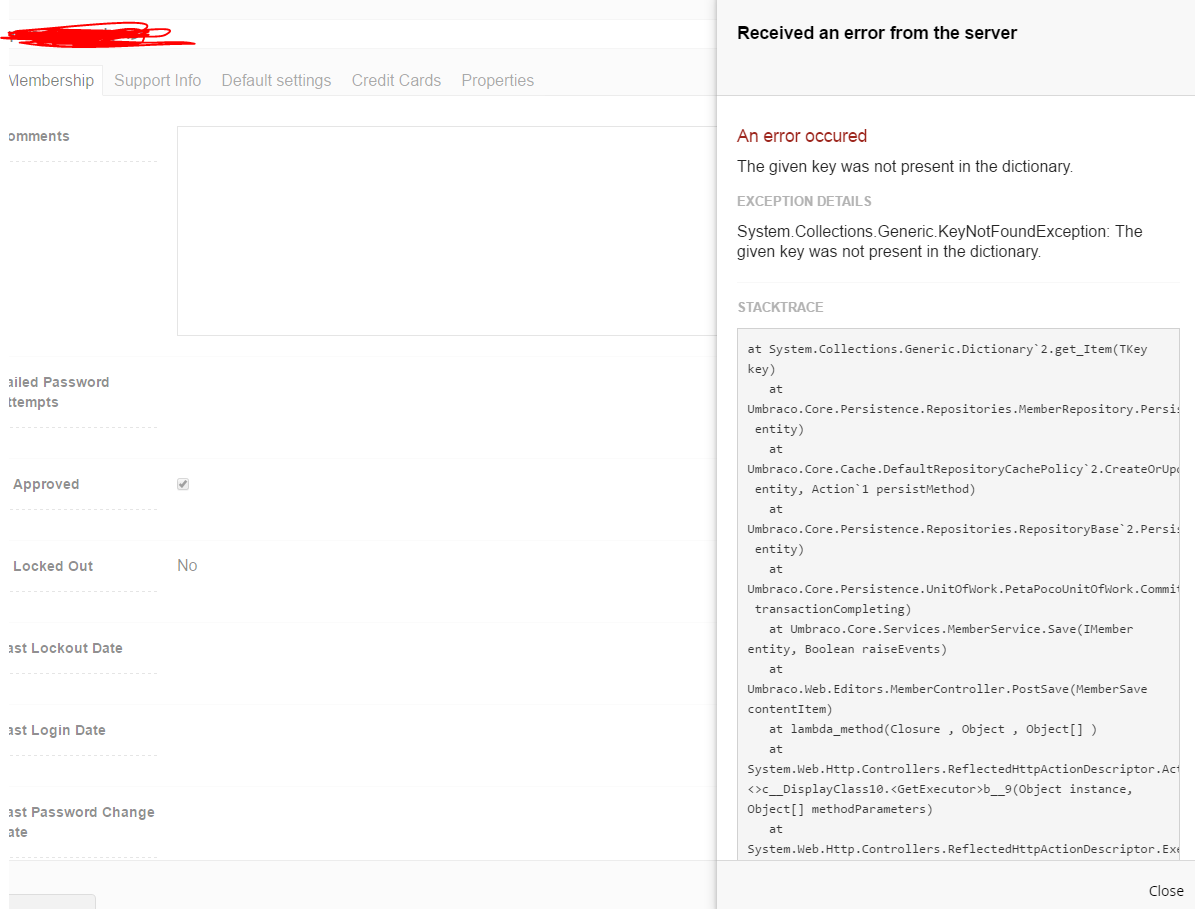Select the Default settings tab
This screenshot has width=1195, height=909.
tap(276, 81)
